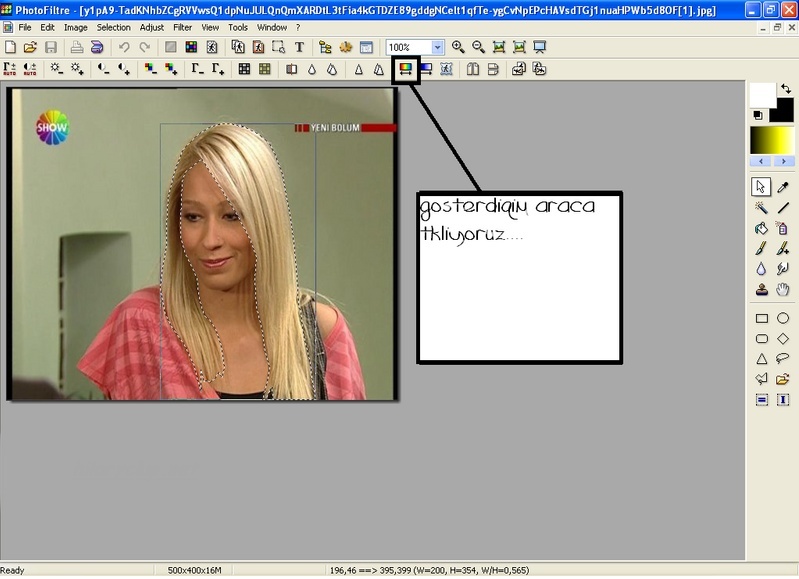
Task: Undo the last action
Action: pos(124,47)
